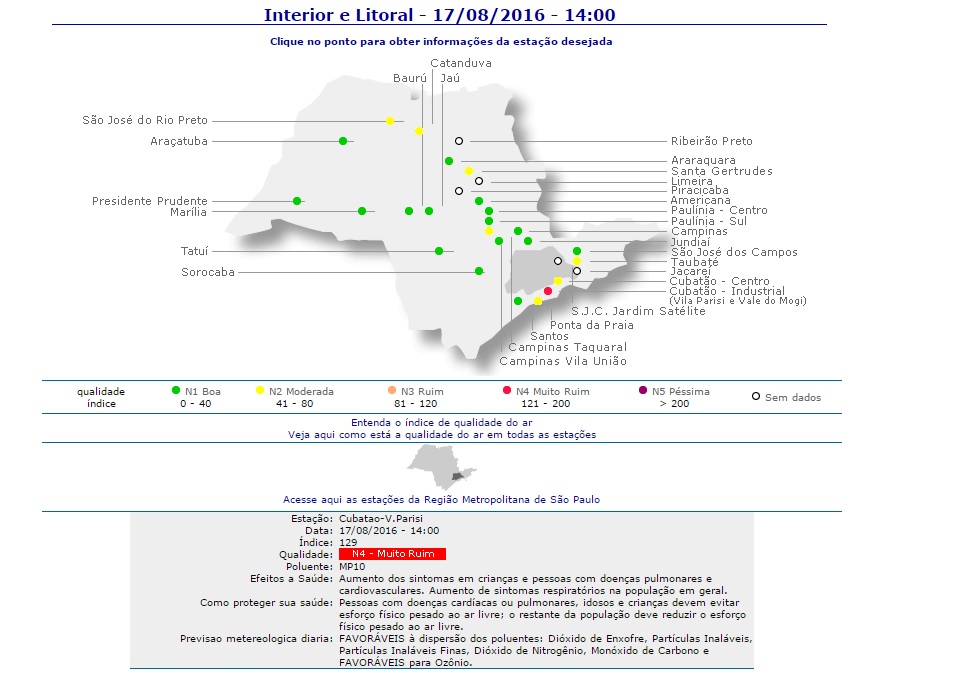Click the 'Ribeirão Preto' map label
954x678 pixels.
[x=712, y=141]
